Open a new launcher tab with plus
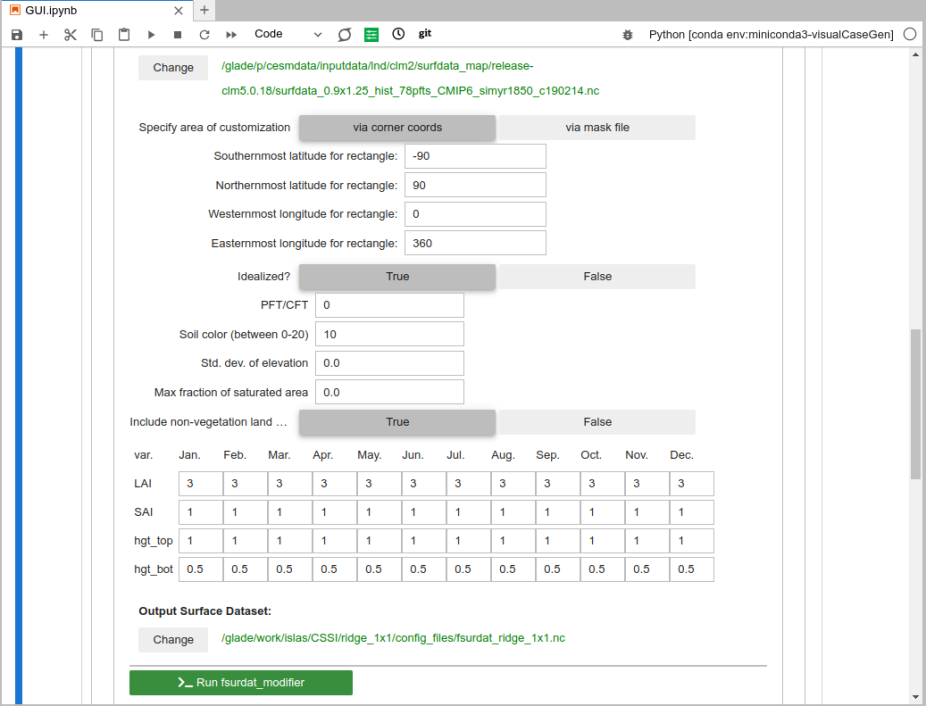The image size is (926, 706). (x=204, y=10)
